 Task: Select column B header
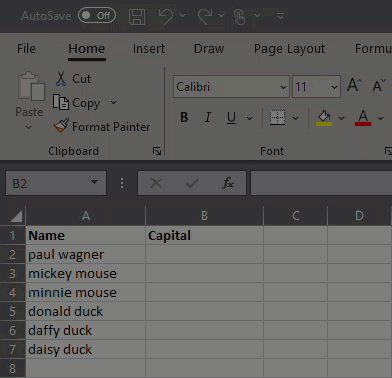204,216
